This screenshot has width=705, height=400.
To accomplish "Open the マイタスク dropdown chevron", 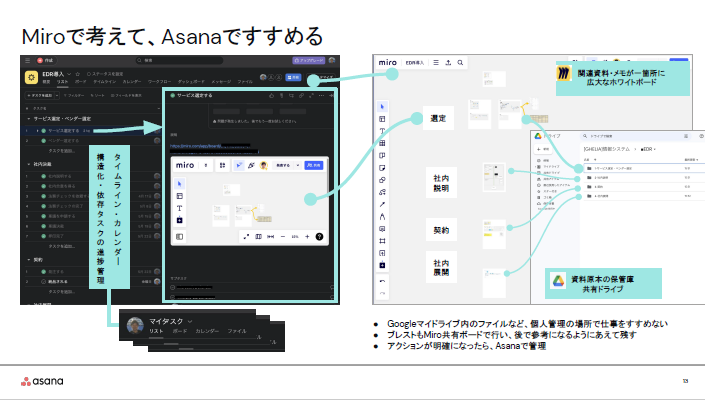I will 190,321.
